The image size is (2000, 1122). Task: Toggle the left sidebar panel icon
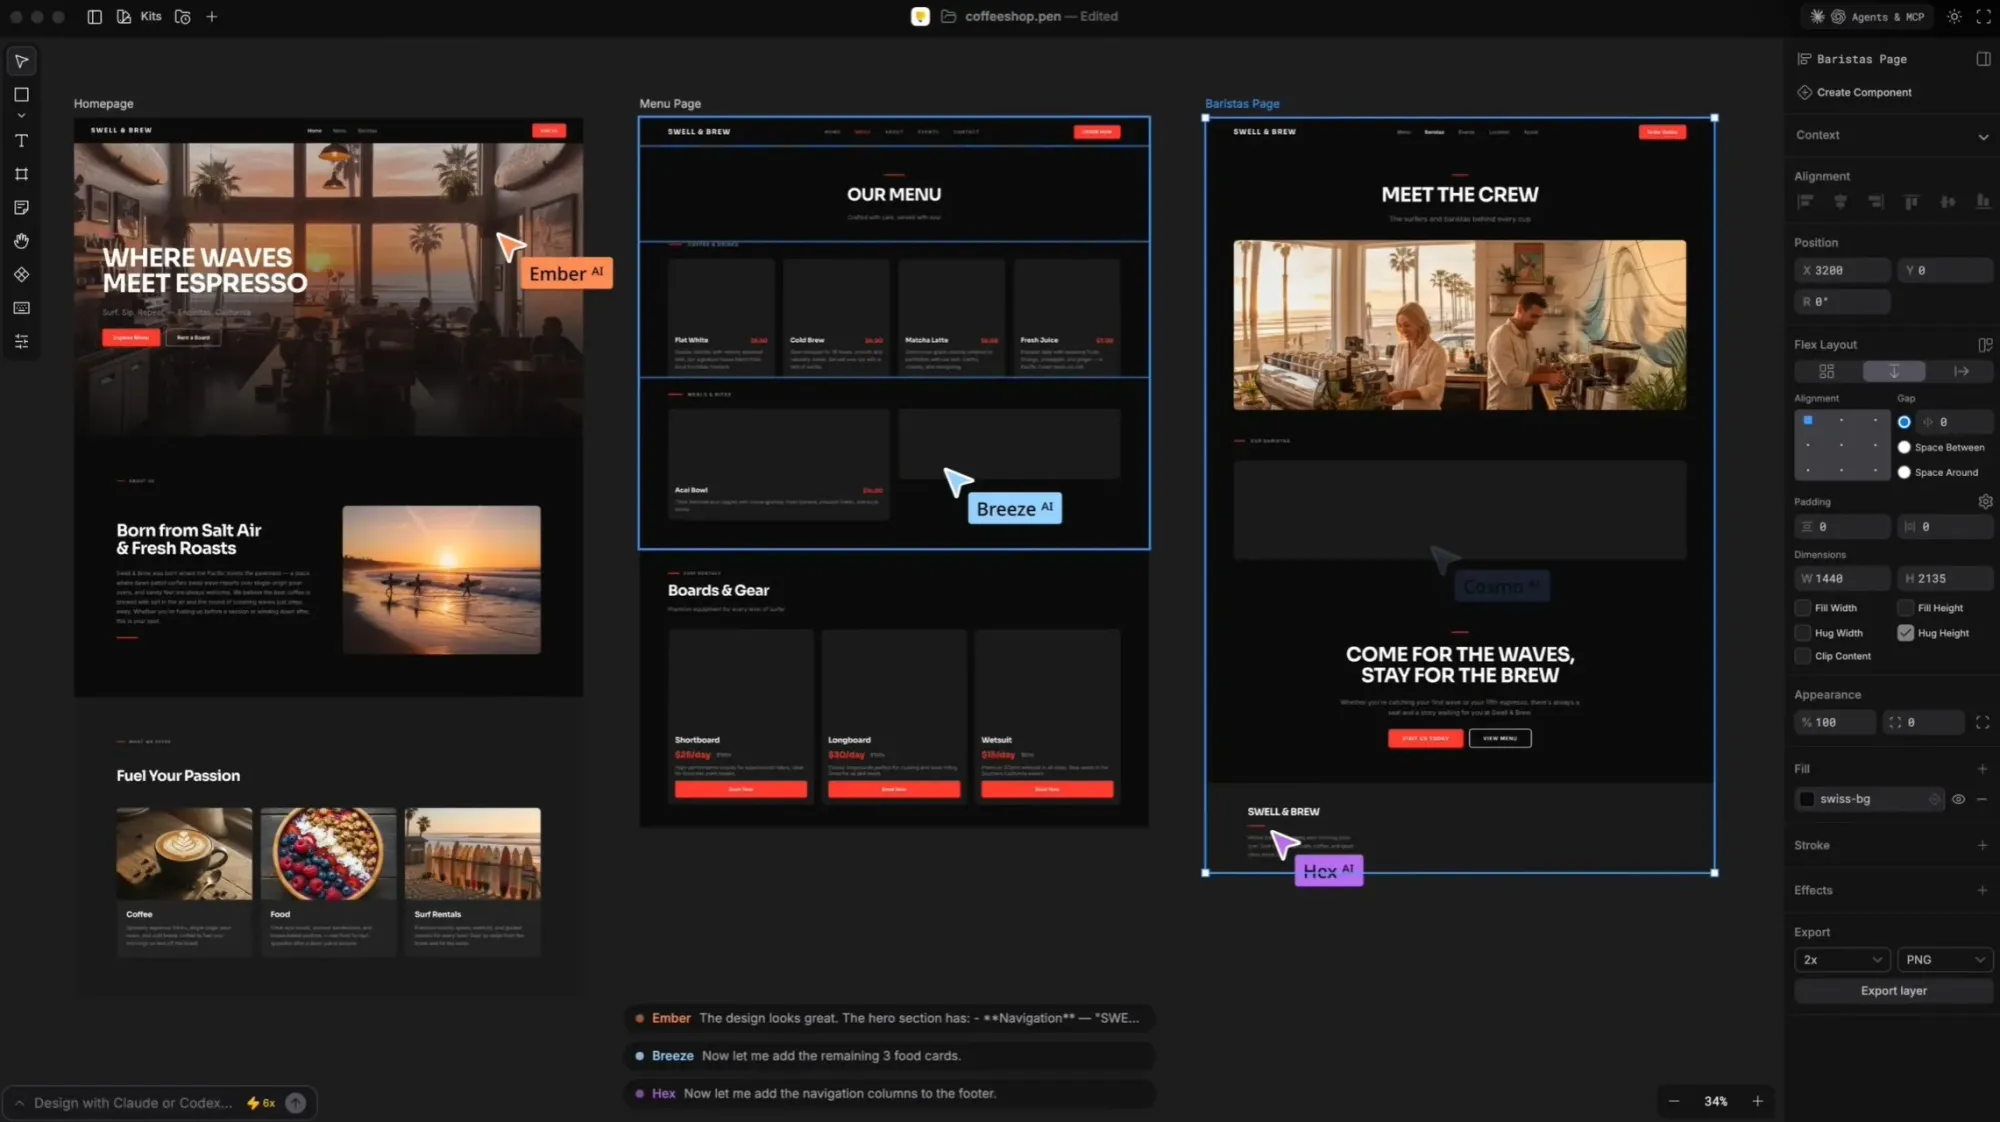tap(94, 17)
